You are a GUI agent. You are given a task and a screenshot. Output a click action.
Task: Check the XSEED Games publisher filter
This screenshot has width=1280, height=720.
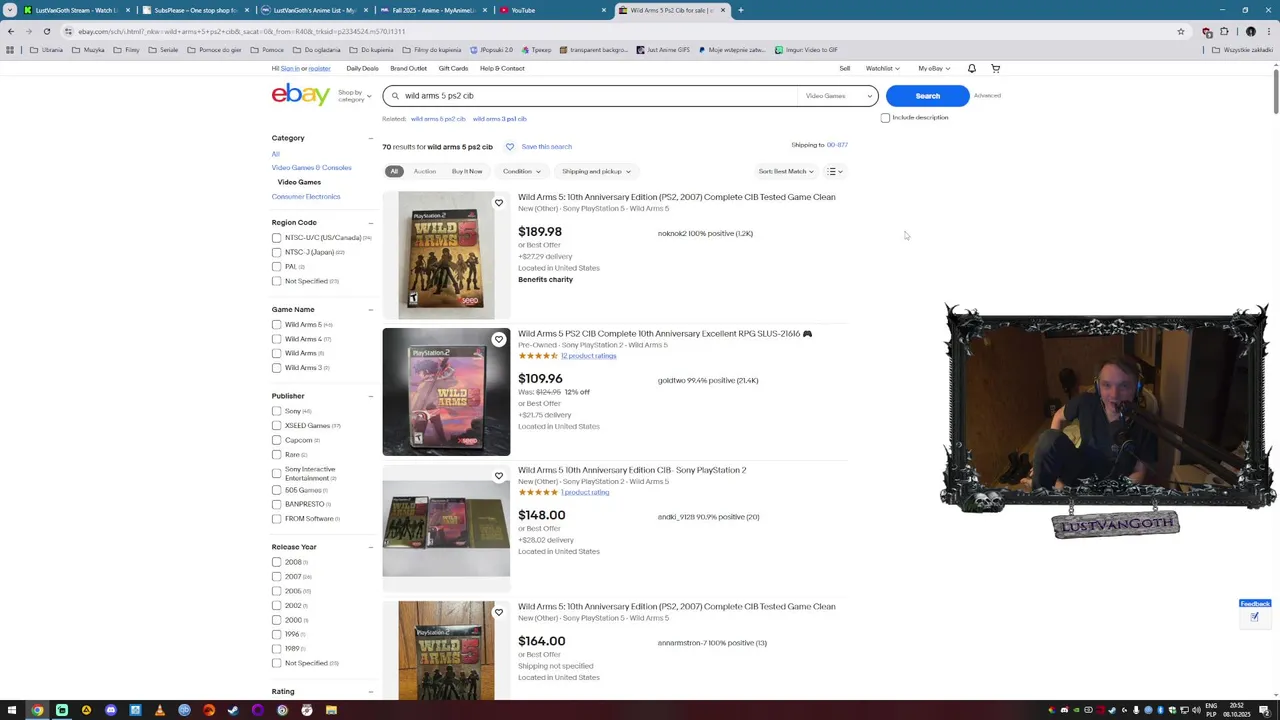(x=277, y=426)
